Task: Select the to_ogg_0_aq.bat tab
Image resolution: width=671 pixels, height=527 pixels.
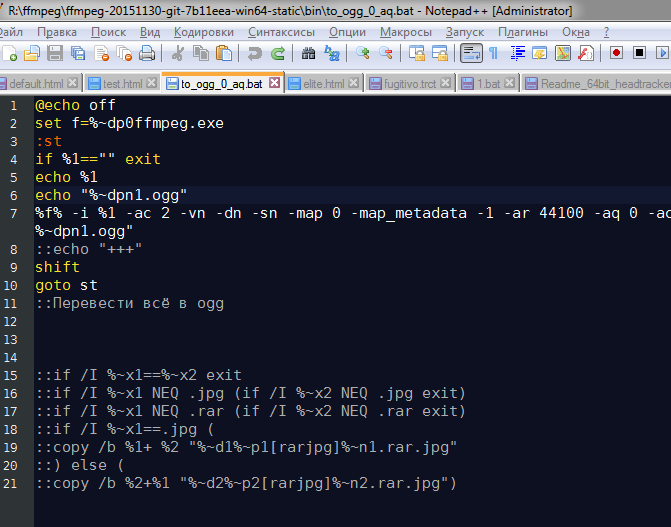Action: point(221,83)
